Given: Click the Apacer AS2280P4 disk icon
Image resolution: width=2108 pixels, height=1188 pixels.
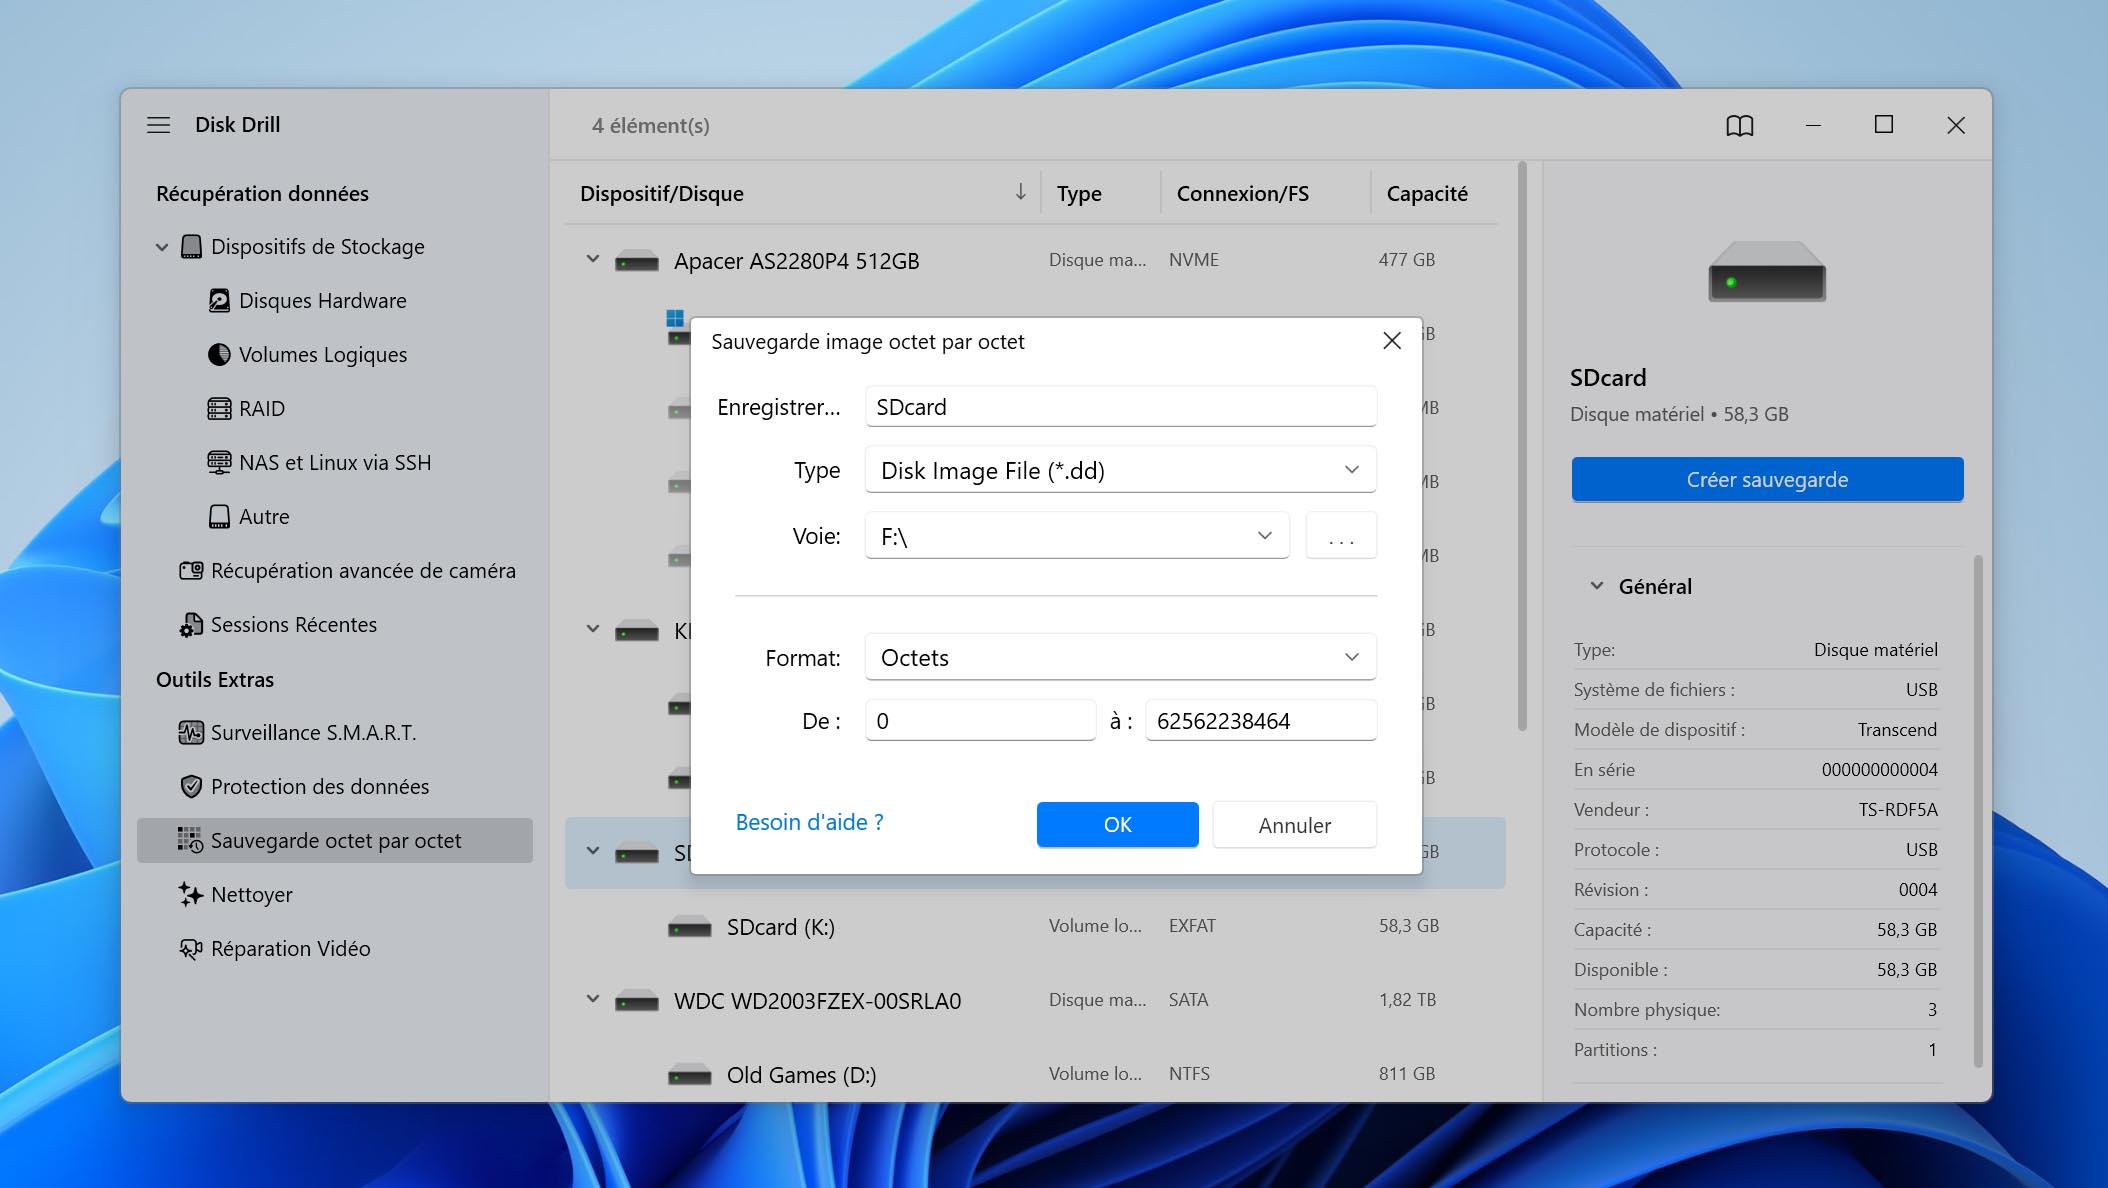Looking at the screenshot, I should click(x=637, y=262).
